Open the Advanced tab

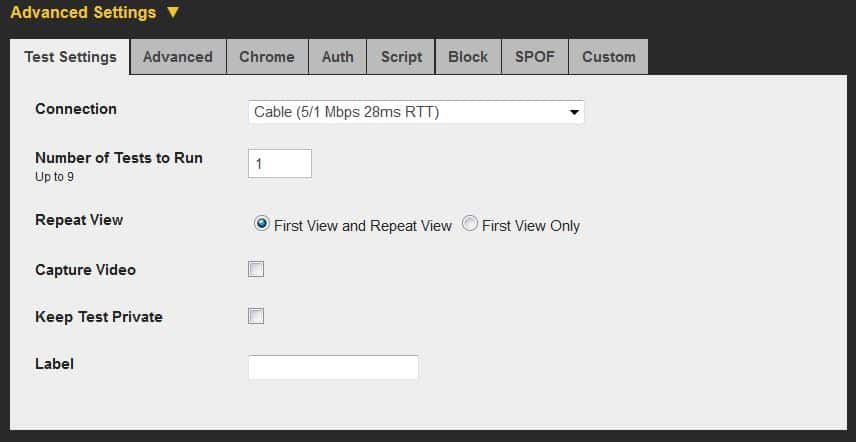tap(178, 57)
